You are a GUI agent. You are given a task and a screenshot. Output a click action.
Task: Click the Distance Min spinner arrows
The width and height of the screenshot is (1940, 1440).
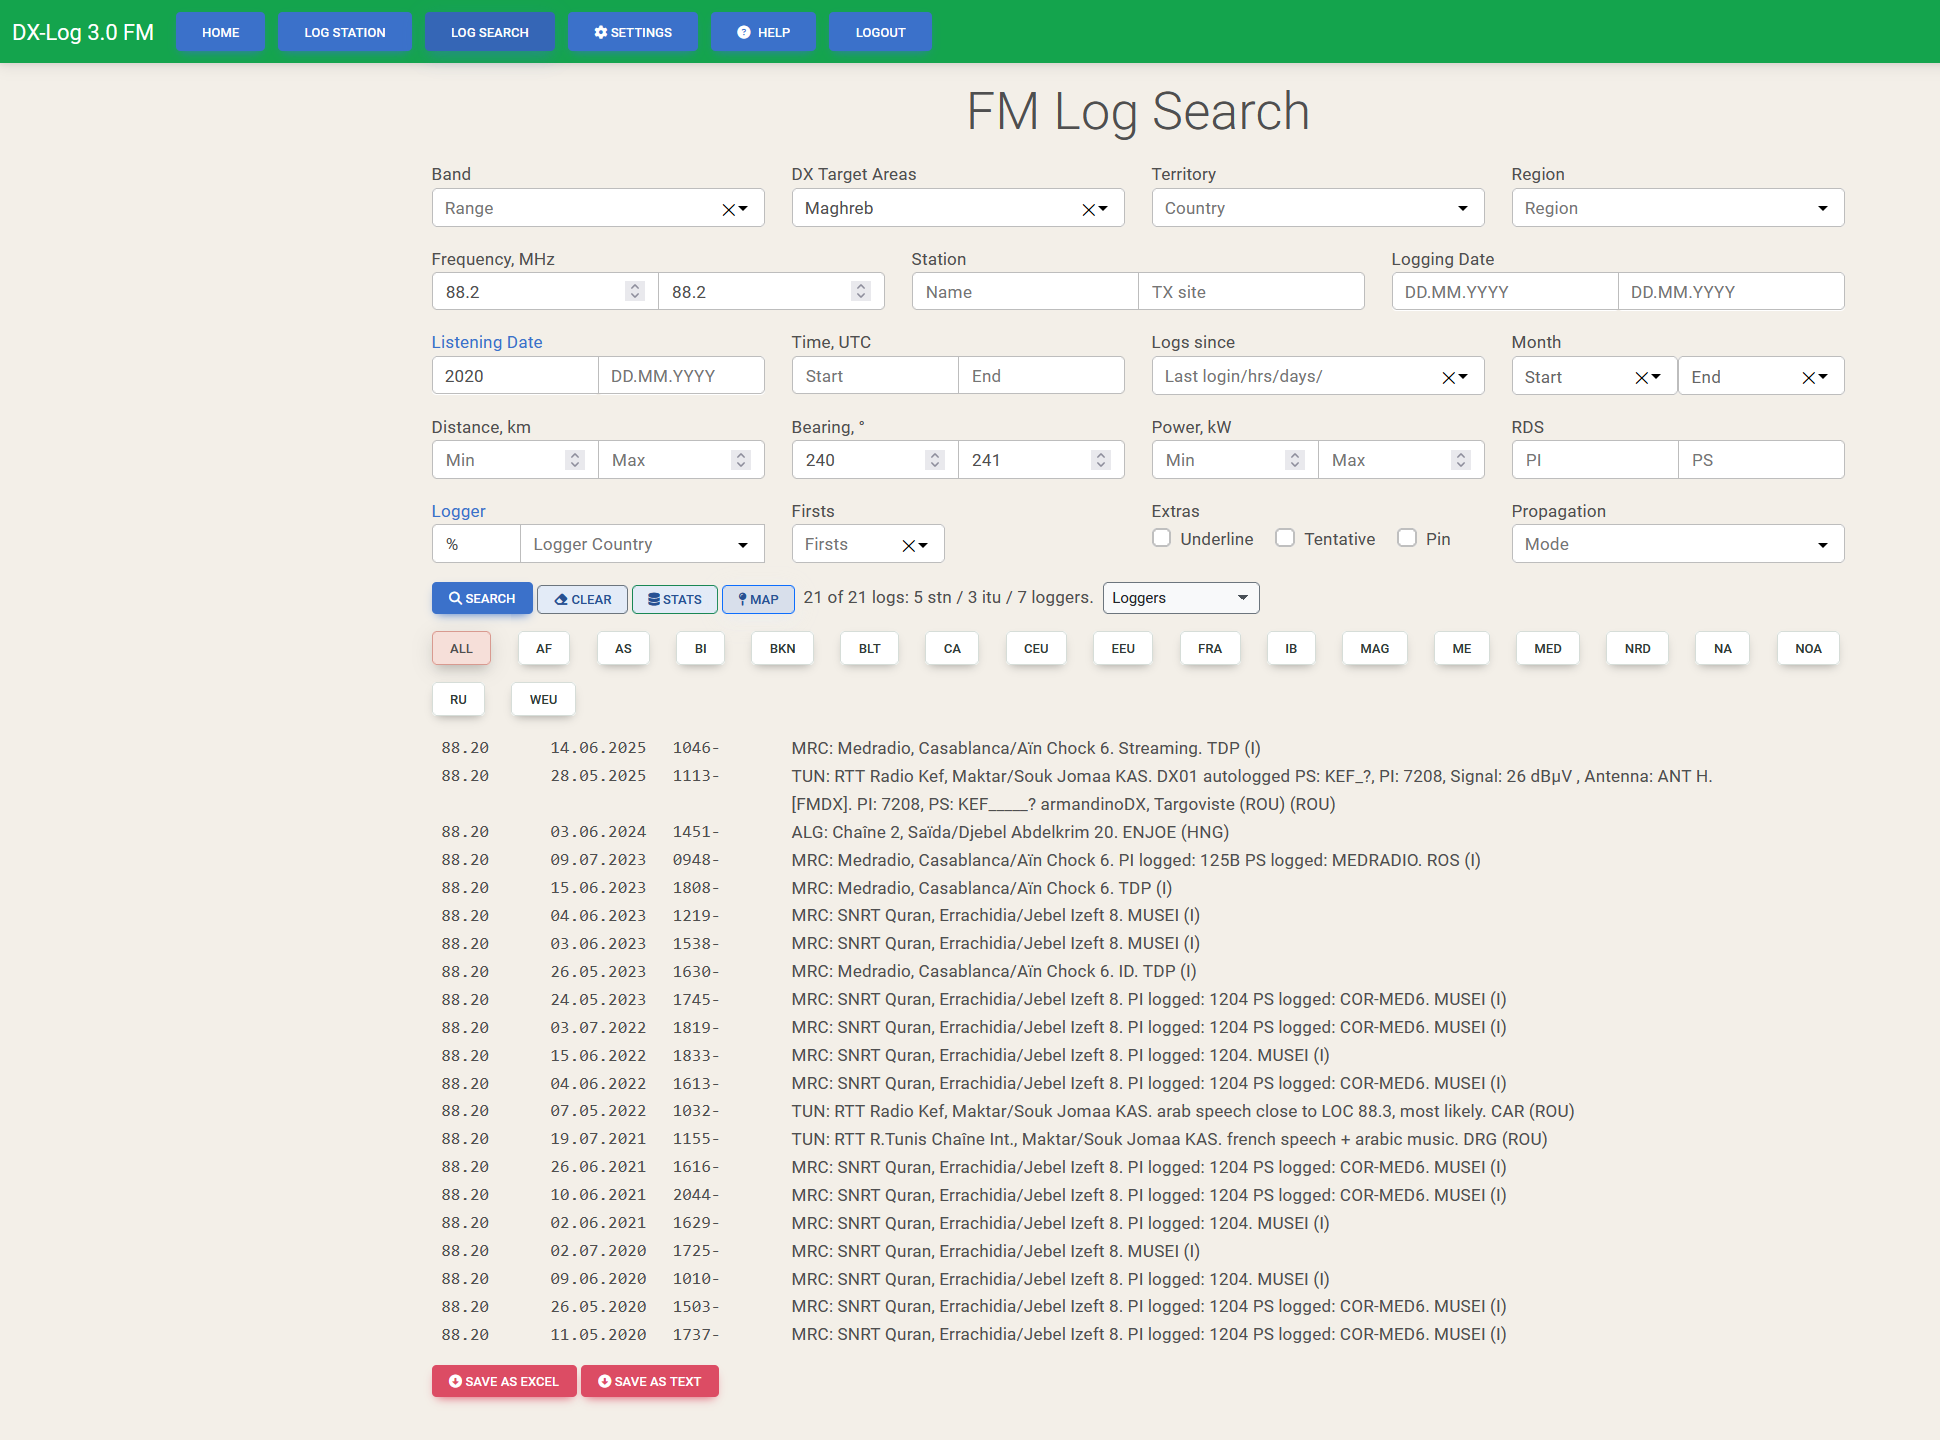tap(574, 459)
